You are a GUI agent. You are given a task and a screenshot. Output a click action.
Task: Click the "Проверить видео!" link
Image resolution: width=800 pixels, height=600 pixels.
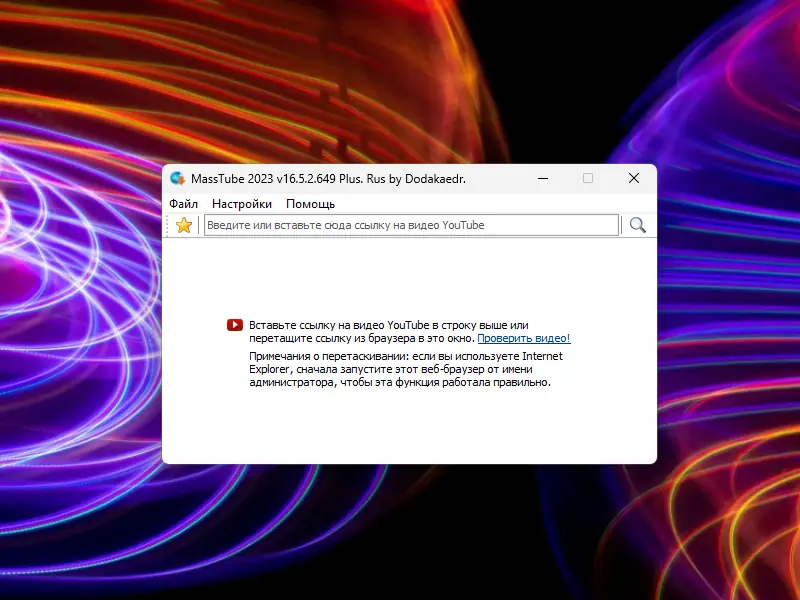coord(525,338)
